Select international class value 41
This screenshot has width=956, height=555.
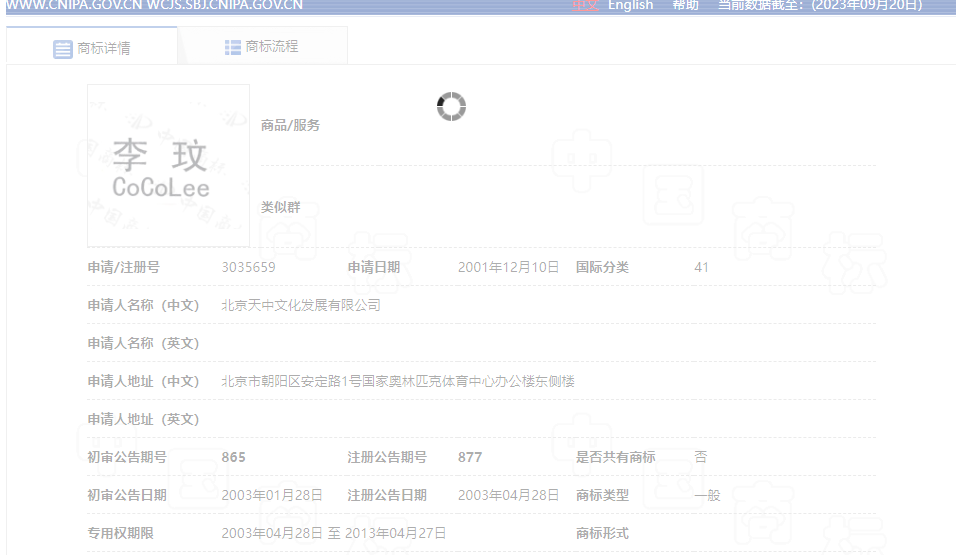pos(701,267)
